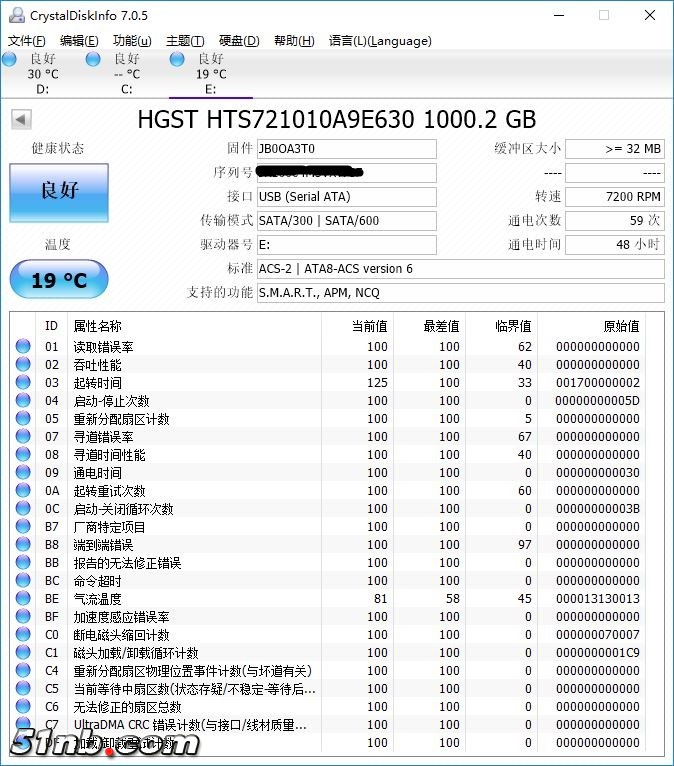The image size is (674, 766).
Task: Click the drive title HGST HTS721010A9E630 1000.2 GB
Action: 337,120
